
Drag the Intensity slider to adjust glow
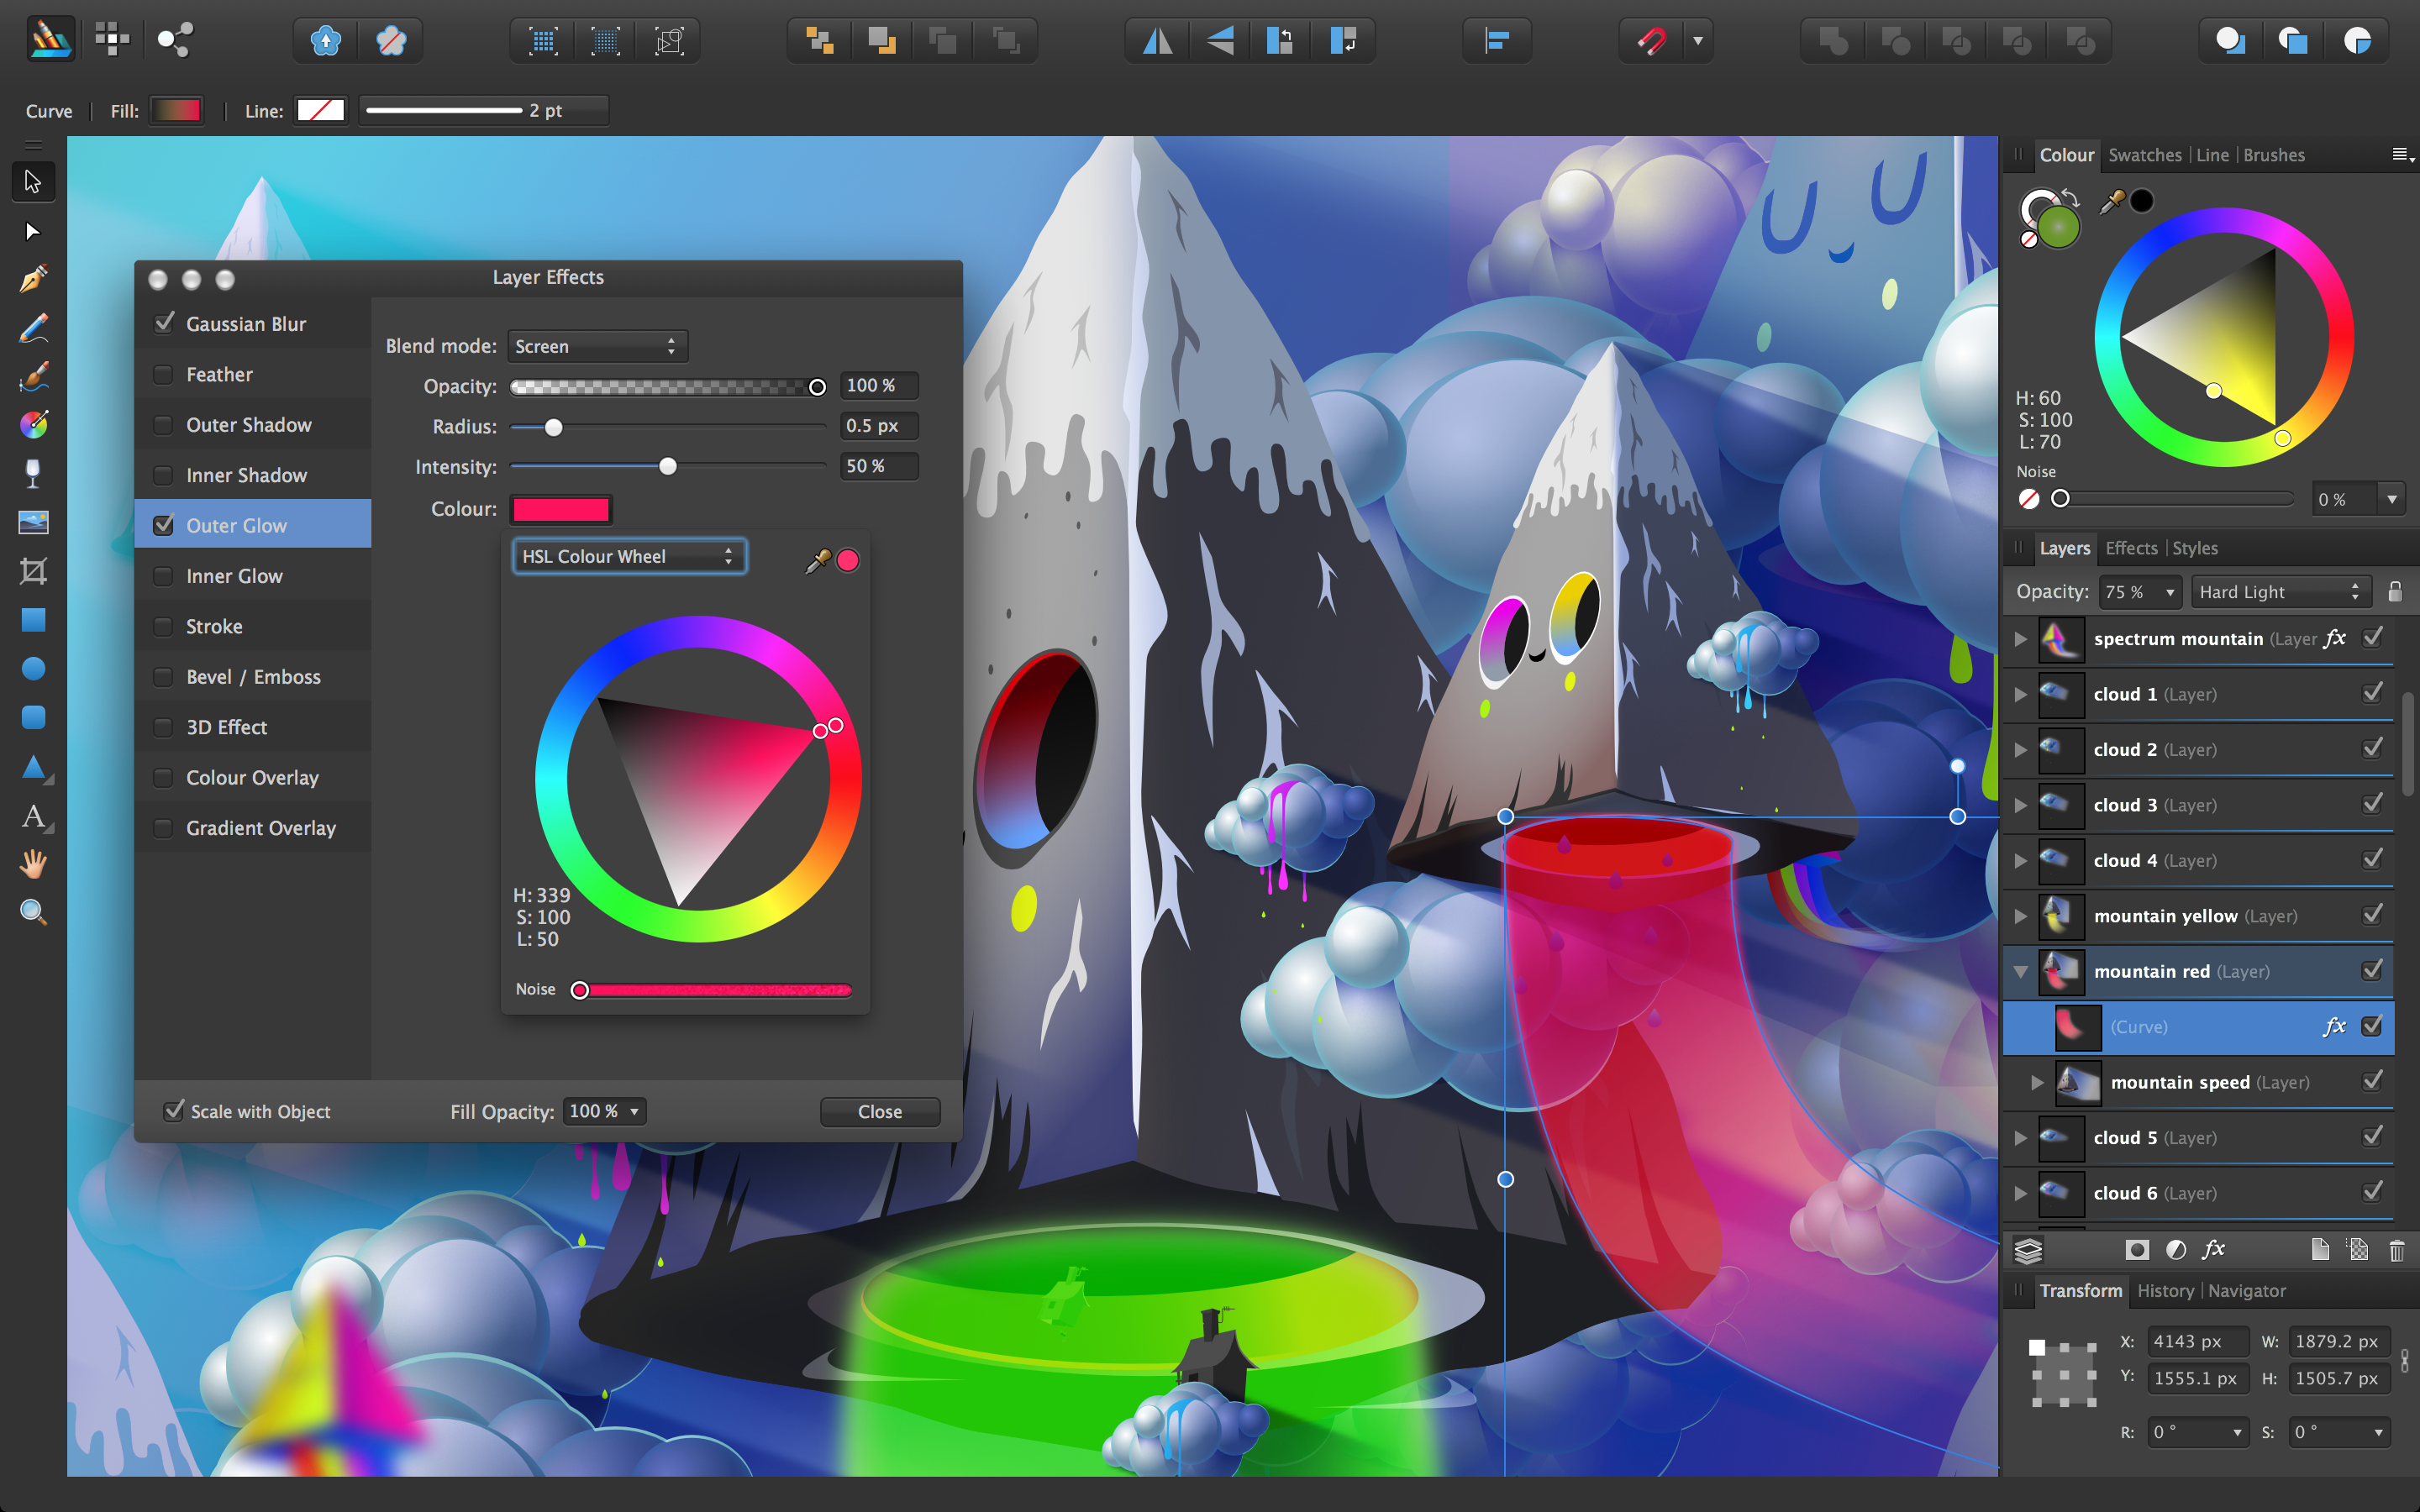click(x=667, y=467)
